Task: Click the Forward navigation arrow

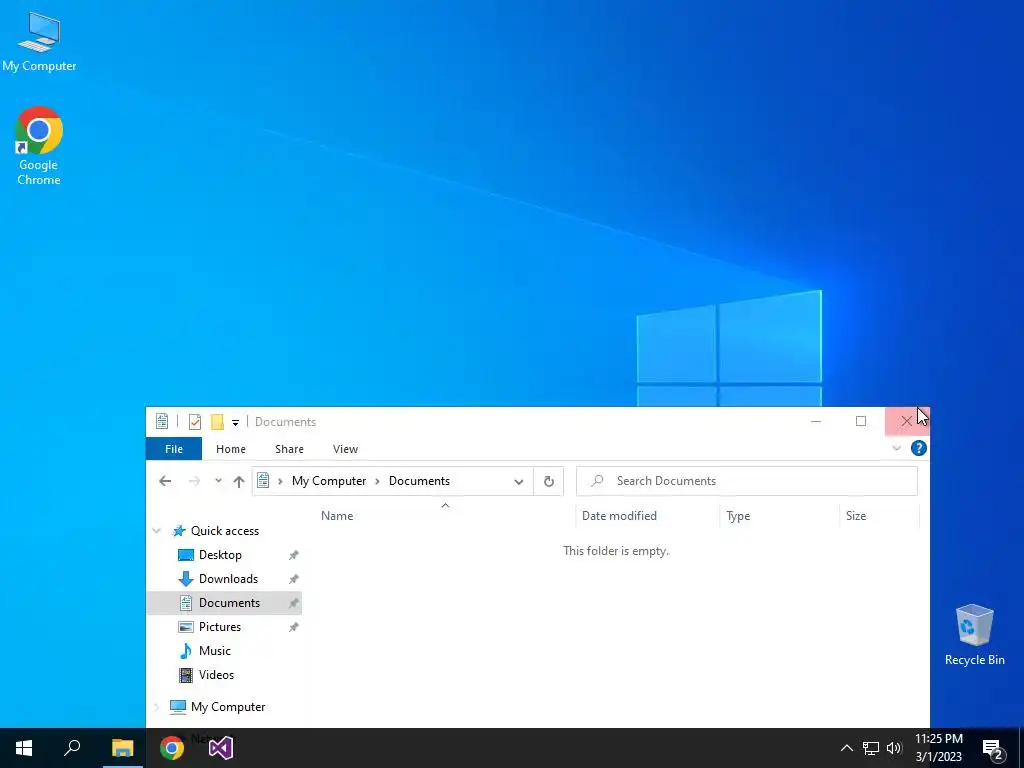Action: 194,481
